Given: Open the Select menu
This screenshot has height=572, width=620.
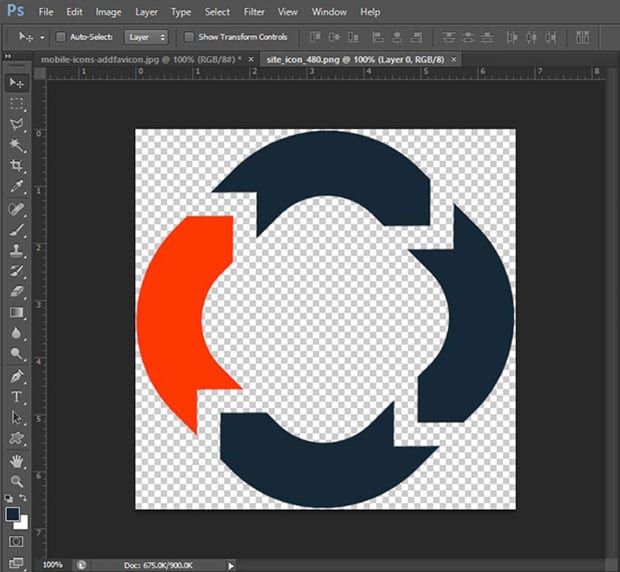Looking at the screenshot, I should 217,12.
